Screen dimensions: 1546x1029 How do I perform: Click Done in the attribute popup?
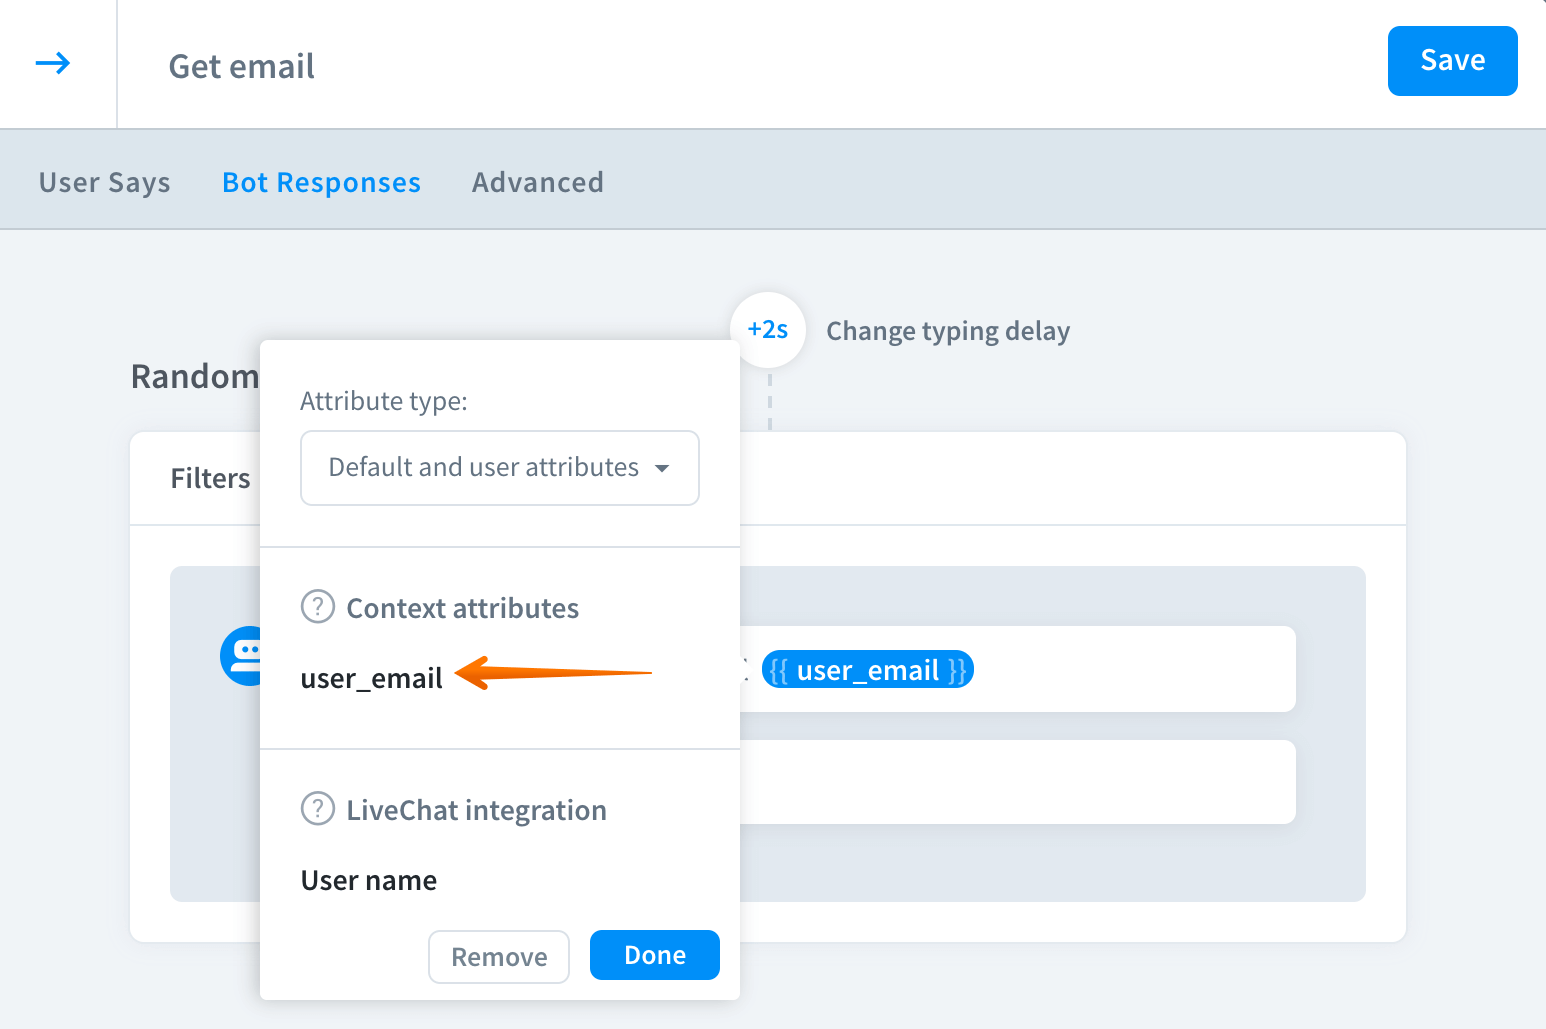tap(654, 956)
